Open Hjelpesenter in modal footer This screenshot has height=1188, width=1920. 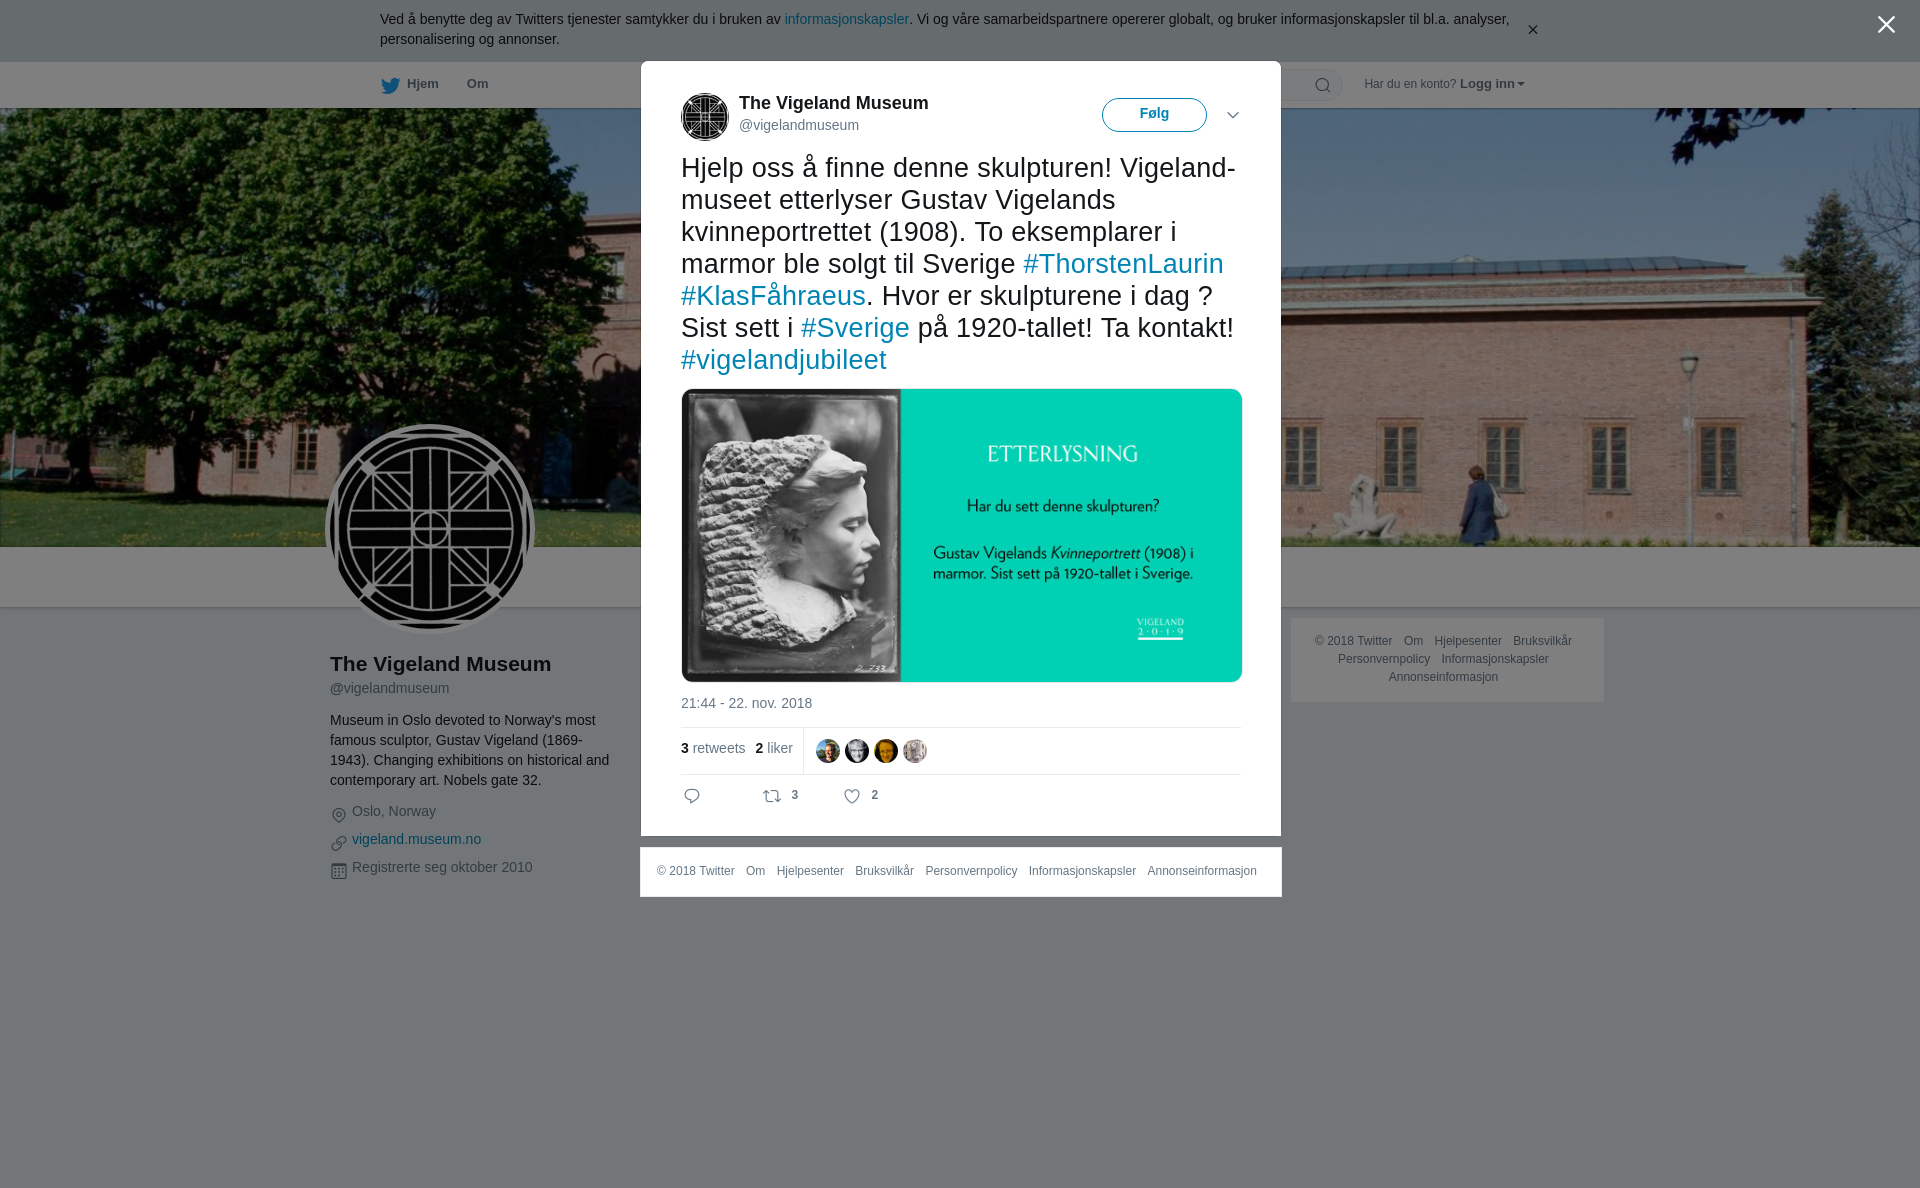pyautogui.click(x=810, y=871)
